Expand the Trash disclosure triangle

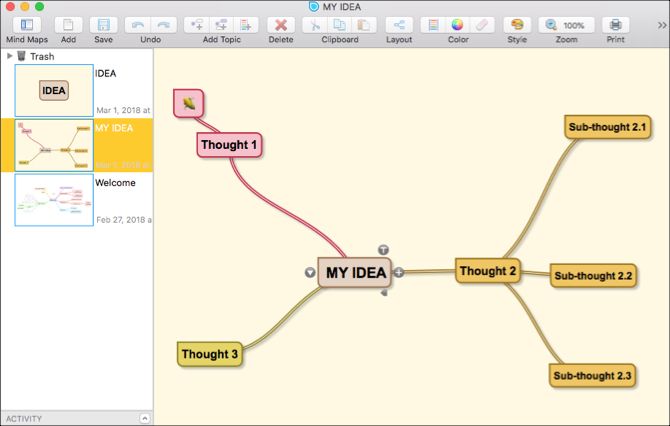click(9, 56)
